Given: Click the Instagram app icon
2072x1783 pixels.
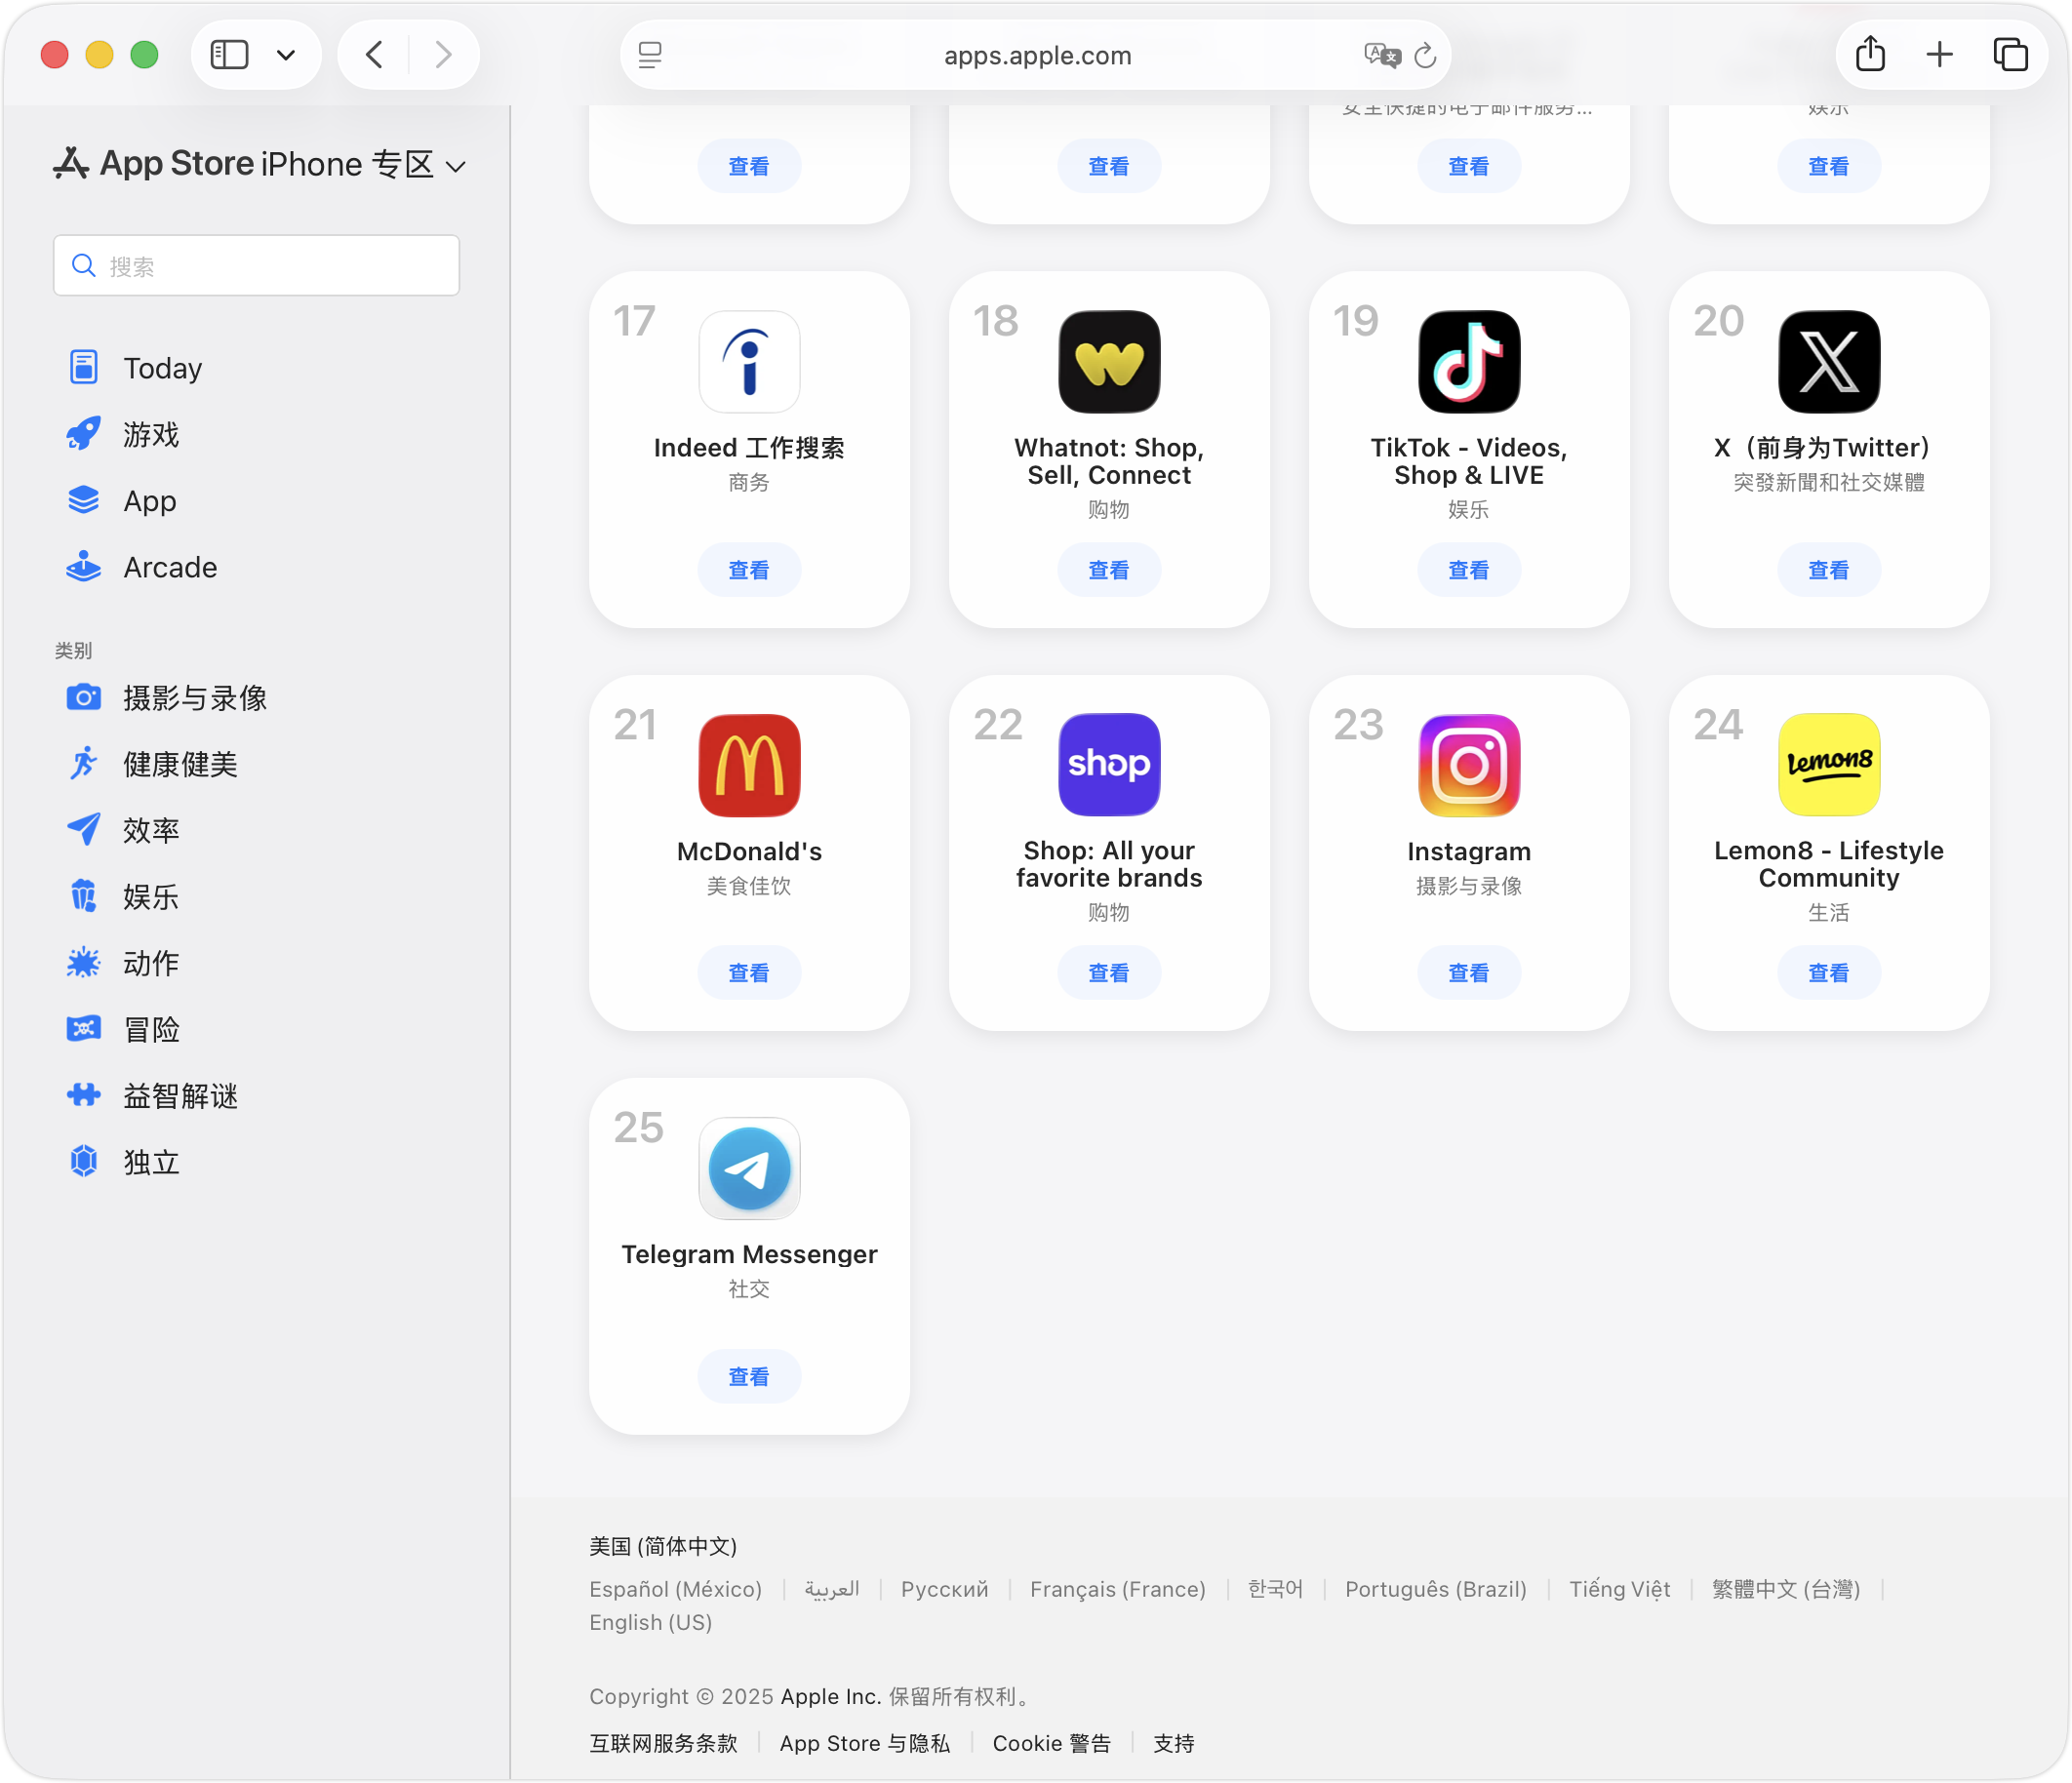Looking at the screenshot, I should click(1468, 765).
